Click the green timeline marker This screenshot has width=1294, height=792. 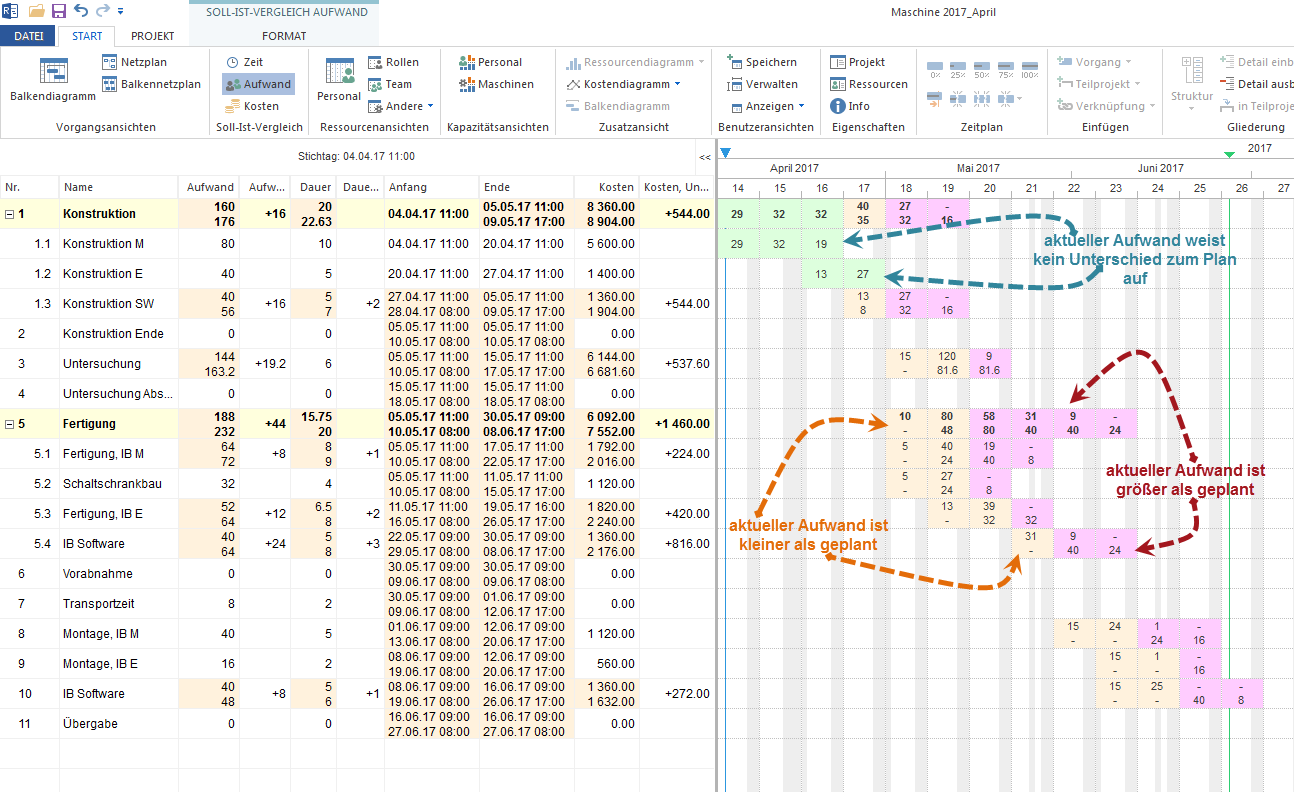[x=1229, y=154]
